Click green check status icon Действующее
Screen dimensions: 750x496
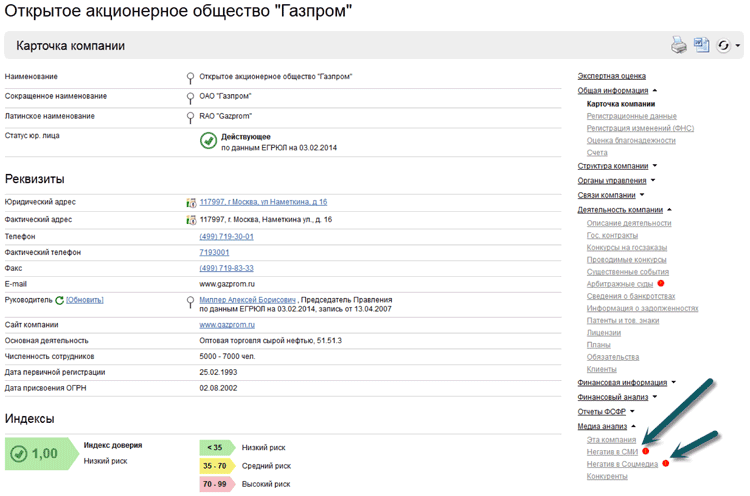coord(208,141)
